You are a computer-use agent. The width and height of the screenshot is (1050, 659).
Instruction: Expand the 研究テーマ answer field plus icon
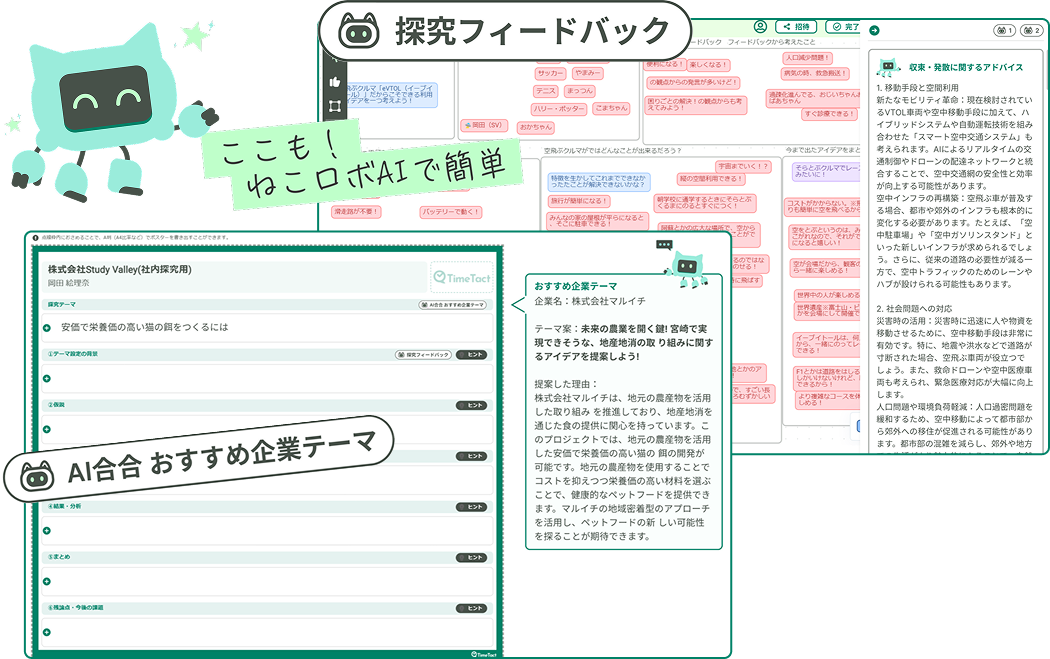coord(45,326)
